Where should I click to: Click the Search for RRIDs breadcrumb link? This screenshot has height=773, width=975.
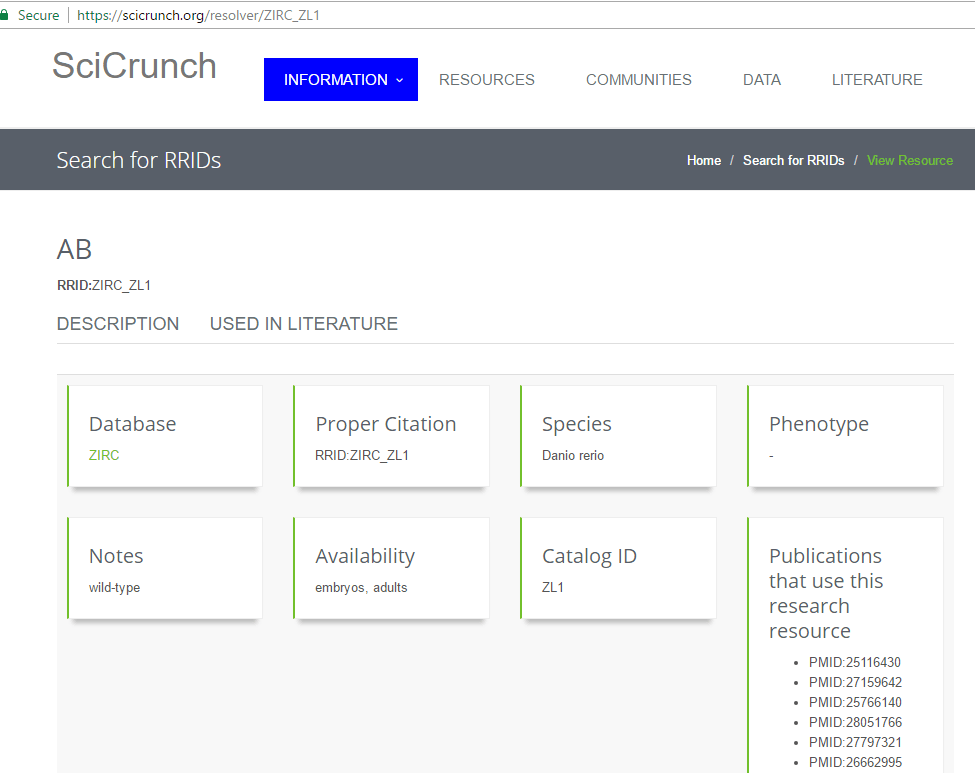click(793, 160)
